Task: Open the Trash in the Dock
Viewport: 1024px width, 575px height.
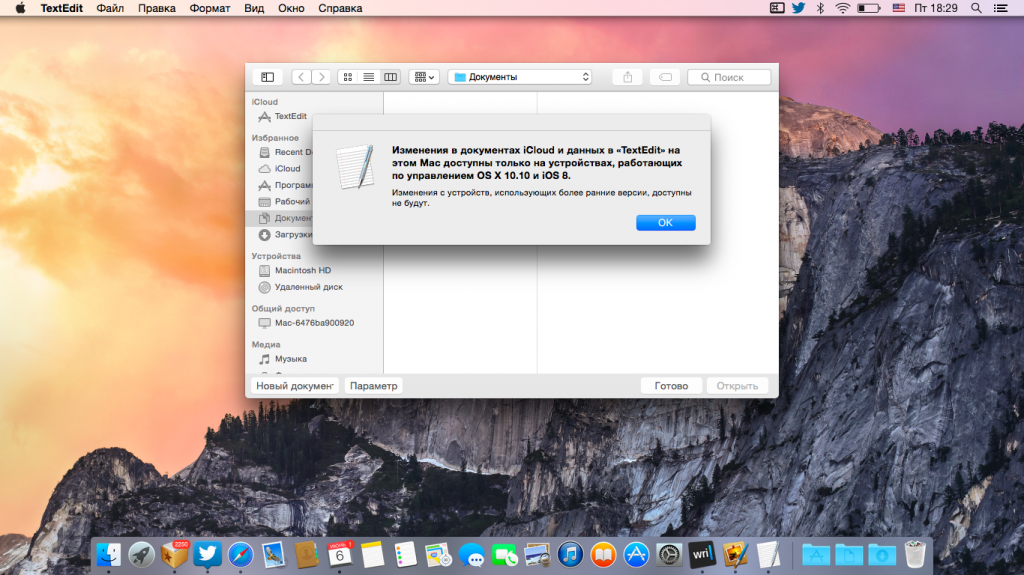Action: [915, 555]
